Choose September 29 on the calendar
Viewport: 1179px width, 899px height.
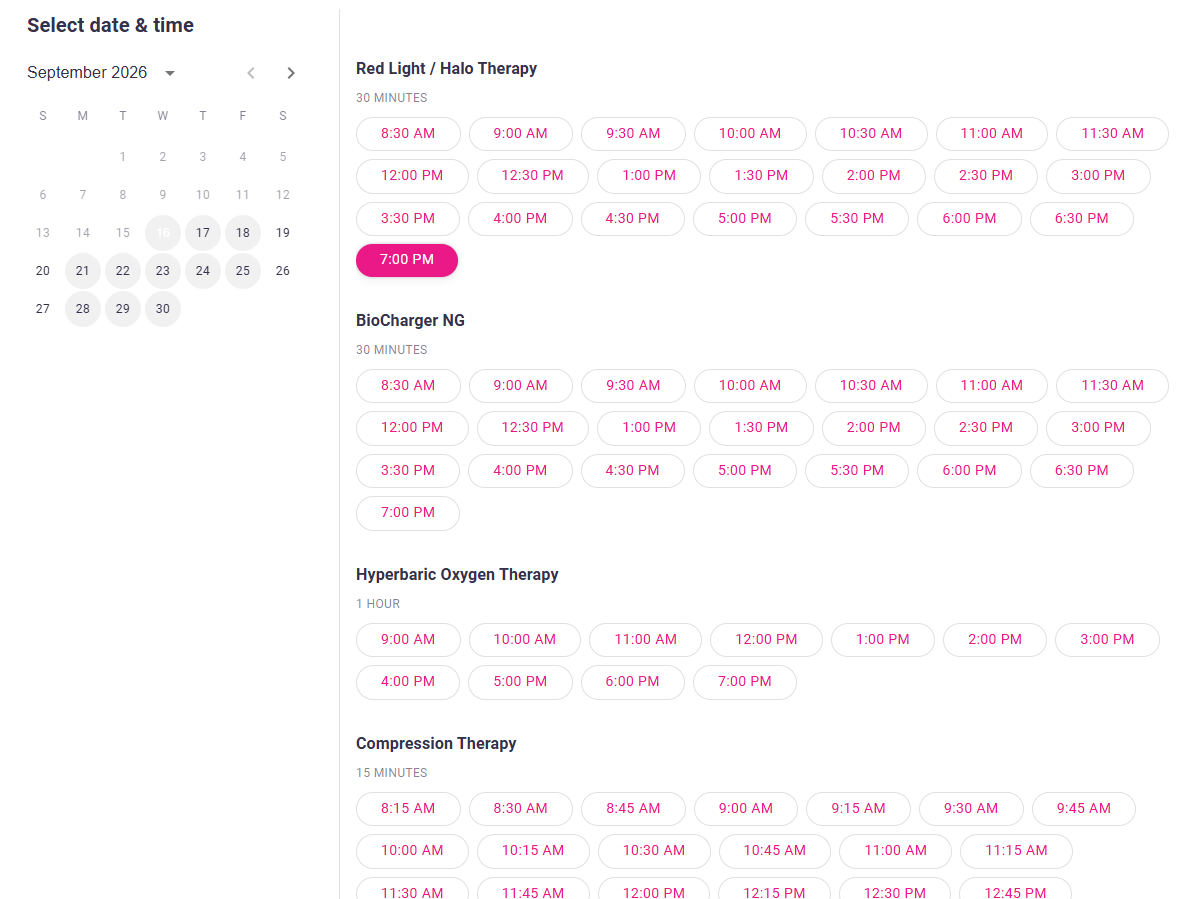[x=123, y=309]
